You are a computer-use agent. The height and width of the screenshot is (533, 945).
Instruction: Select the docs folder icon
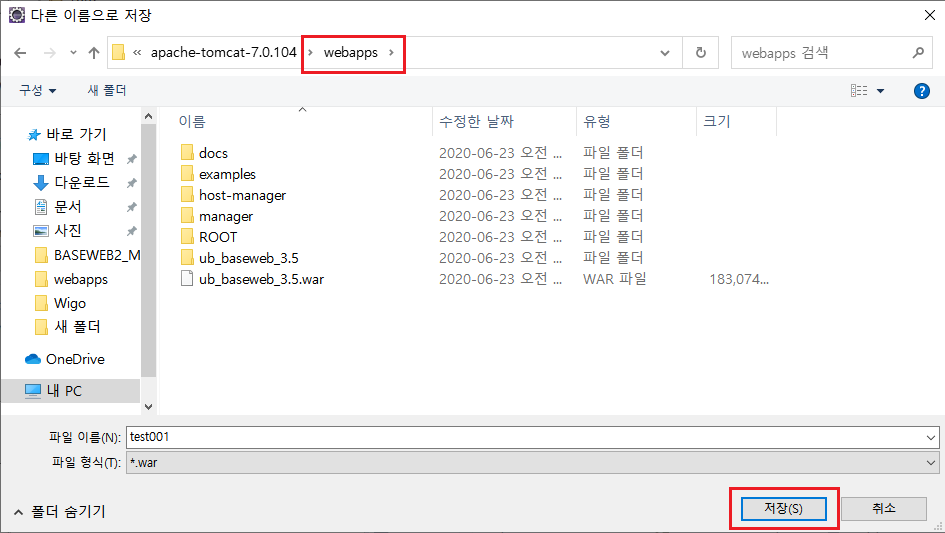187,152
